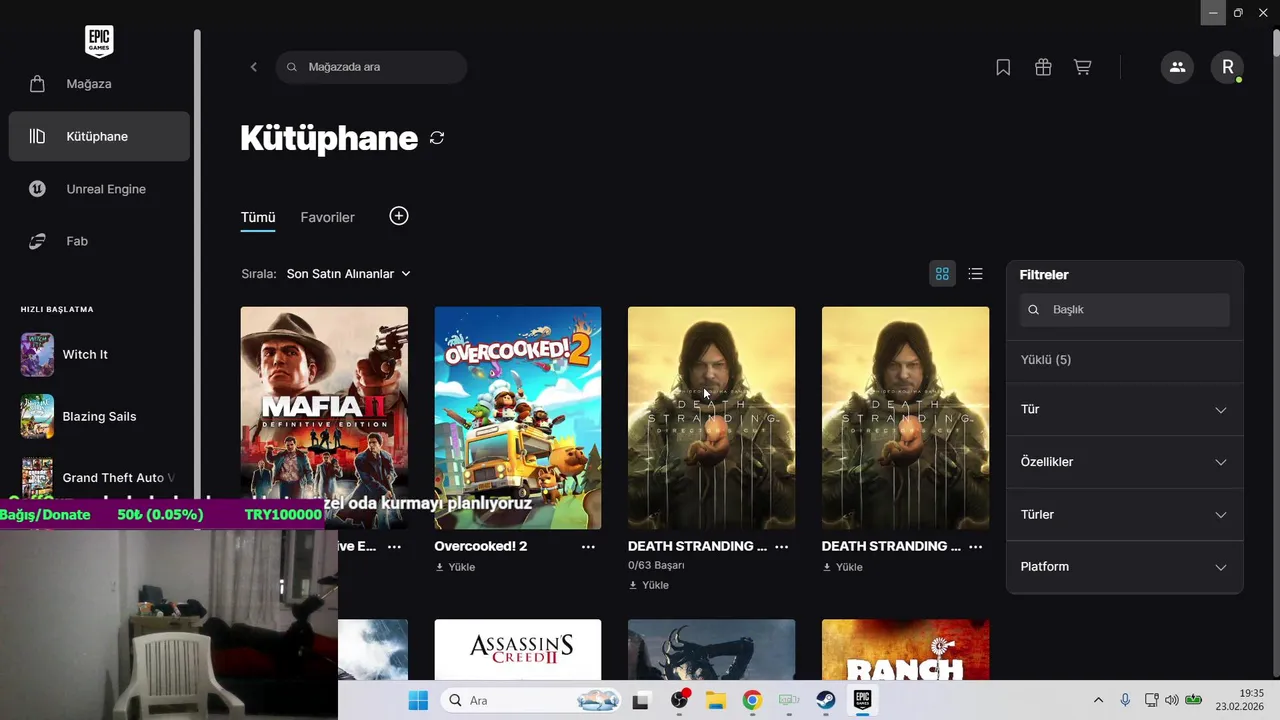Open the taskbar Task View icon
This screenshot has height=720, width=1280.
pos(641,700)
